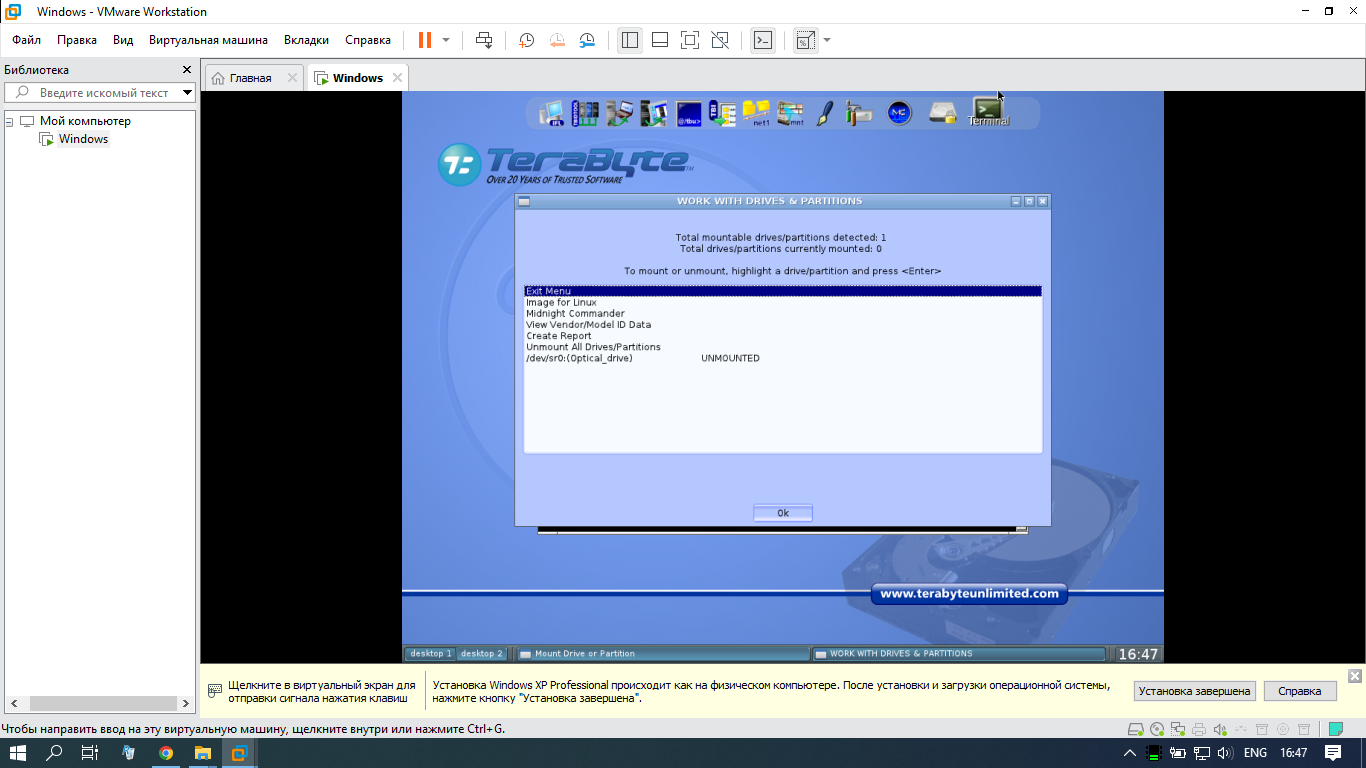Launch the Image for Linux (IFL) dock icon
This screenshot has height=768, width=1366.
click(552, 113)
